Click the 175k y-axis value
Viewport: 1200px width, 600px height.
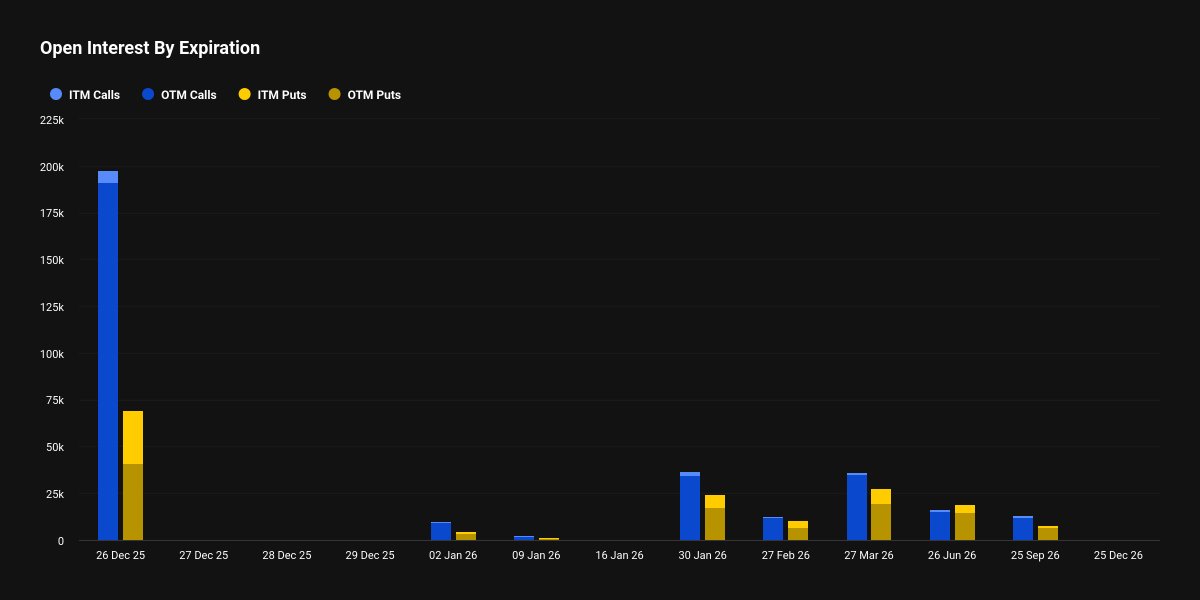pos(52,214)
